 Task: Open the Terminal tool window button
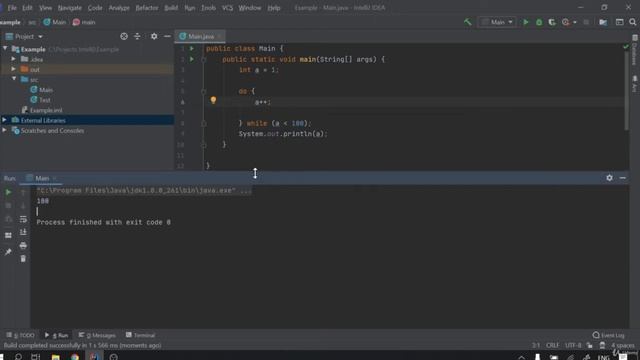(x=140, y=335)
